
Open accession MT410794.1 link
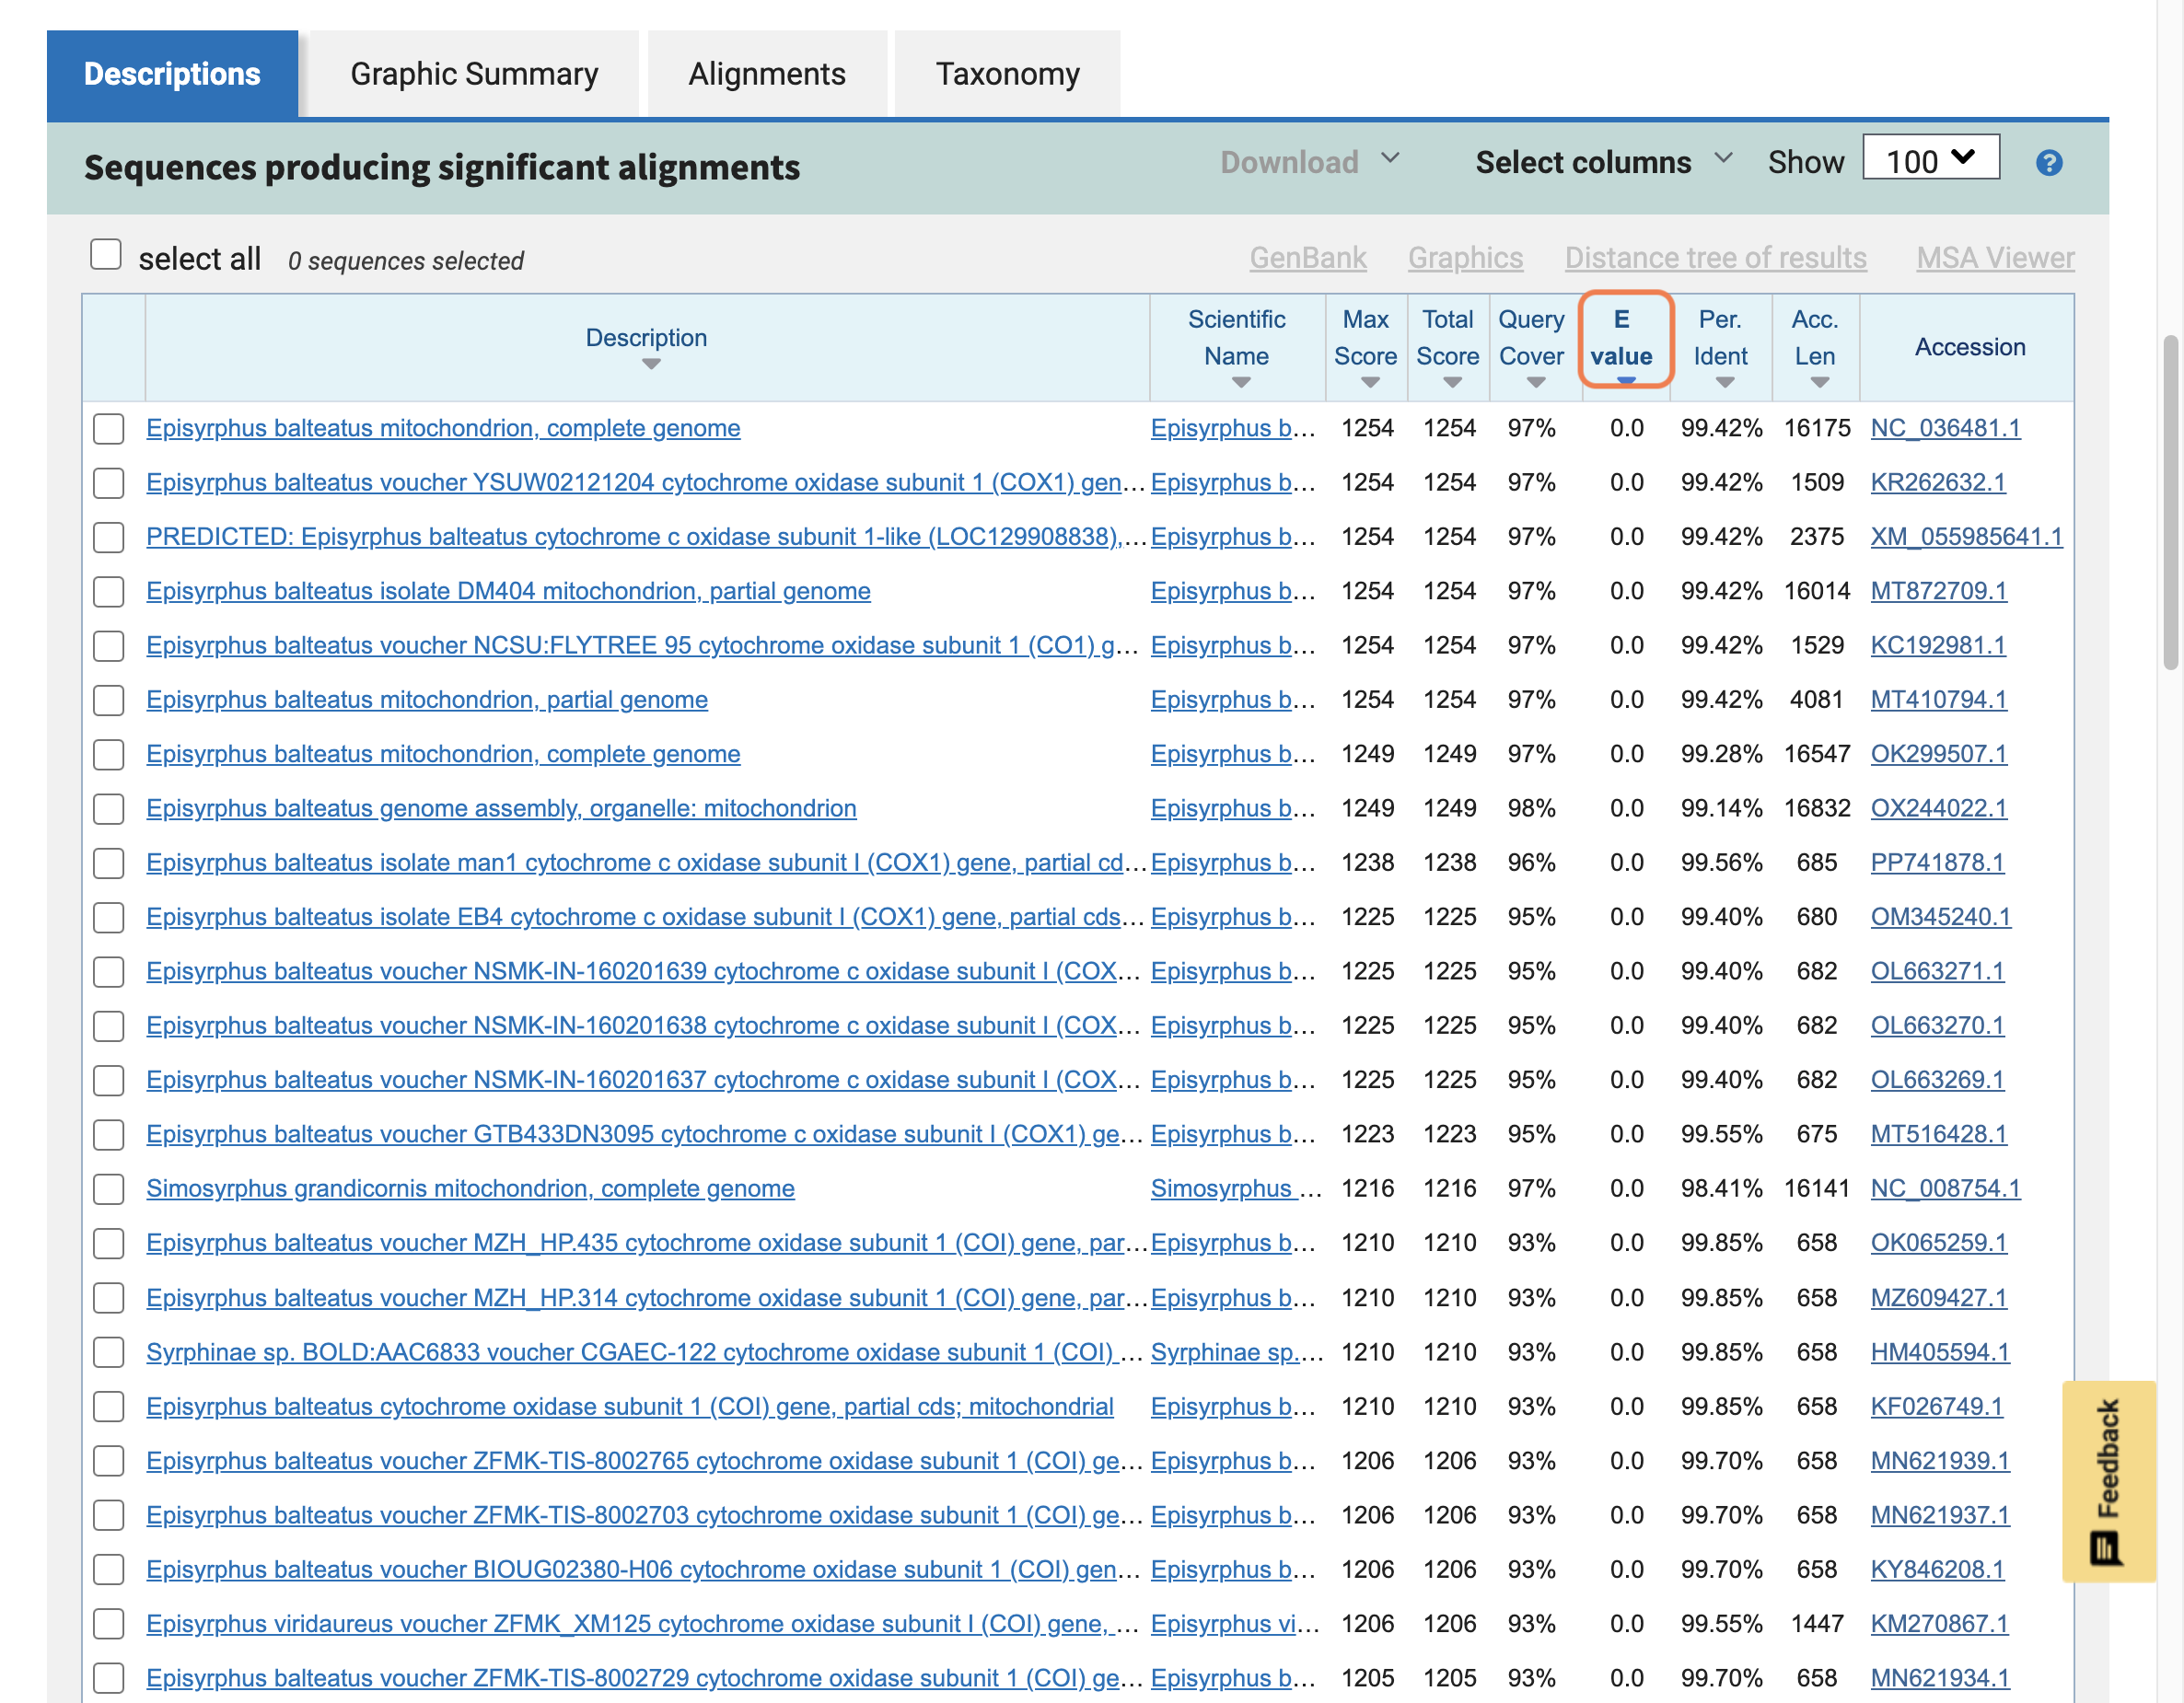(x=1938, y=700)
